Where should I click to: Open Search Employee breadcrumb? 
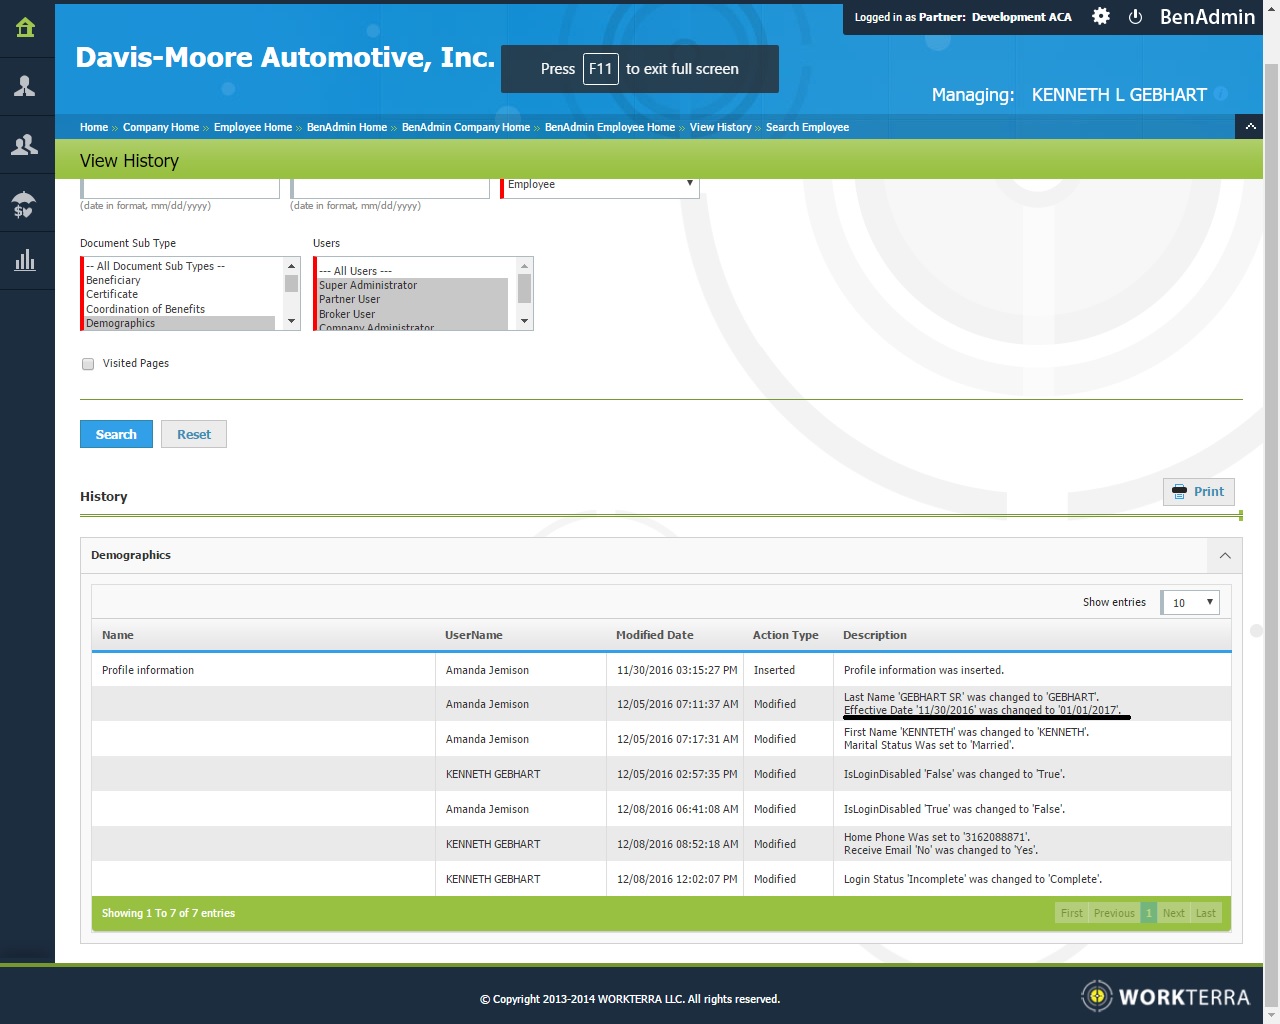[808, 127]
